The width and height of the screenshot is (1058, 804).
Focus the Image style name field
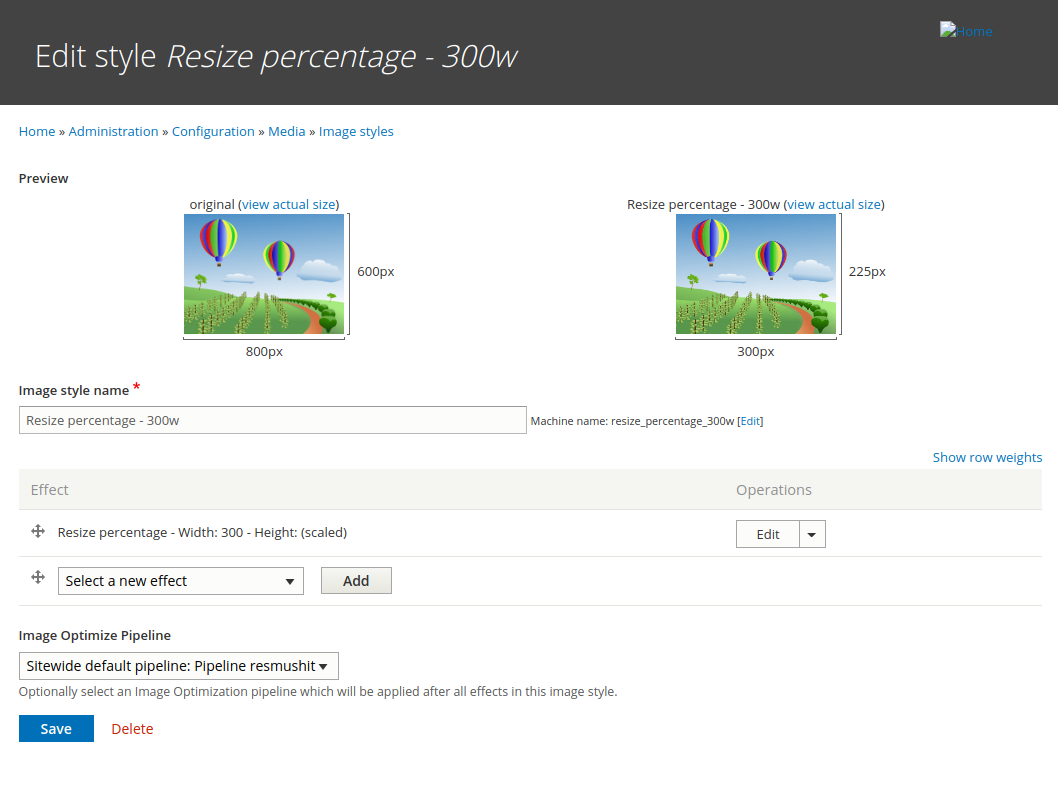pyautogui.click(x=273, y=420)
